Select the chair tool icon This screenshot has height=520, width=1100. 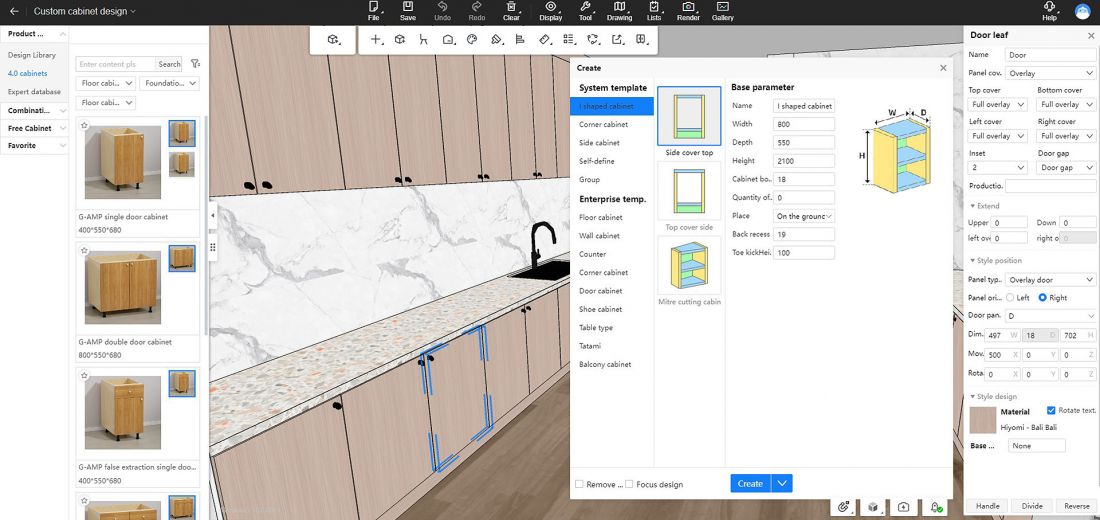tap(423, 39)
